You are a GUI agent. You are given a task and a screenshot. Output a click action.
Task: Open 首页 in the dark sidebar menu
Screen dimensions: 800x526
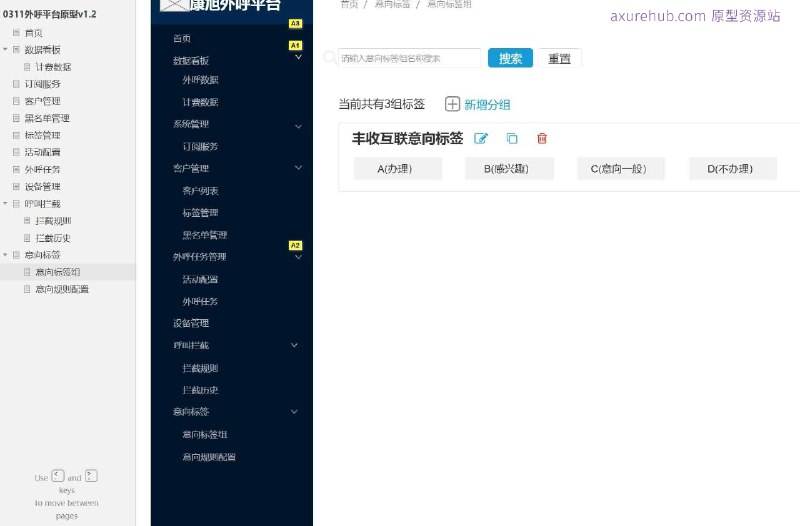pos(182,38)
